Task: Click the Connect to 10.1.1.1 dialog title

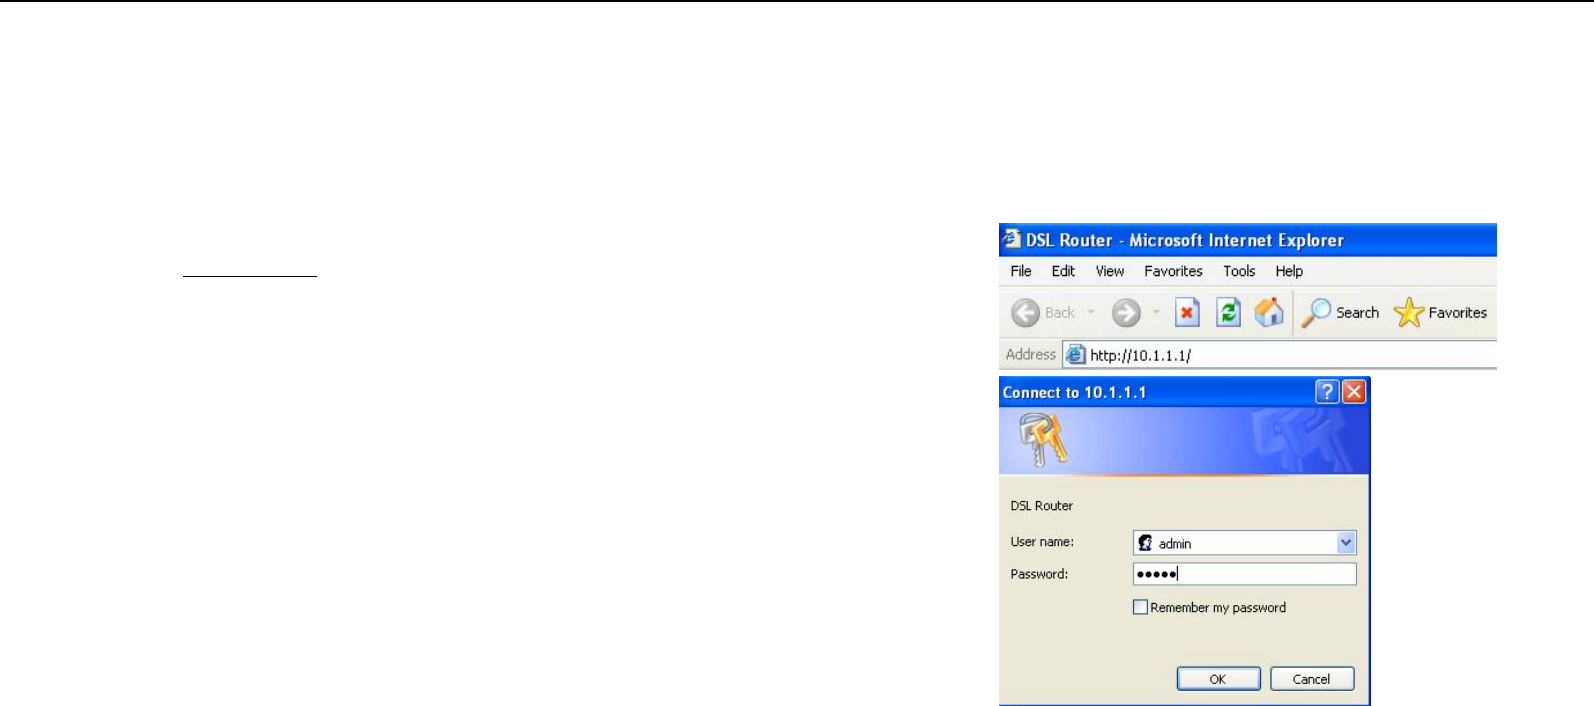Action: click(x=1075, y=392)
